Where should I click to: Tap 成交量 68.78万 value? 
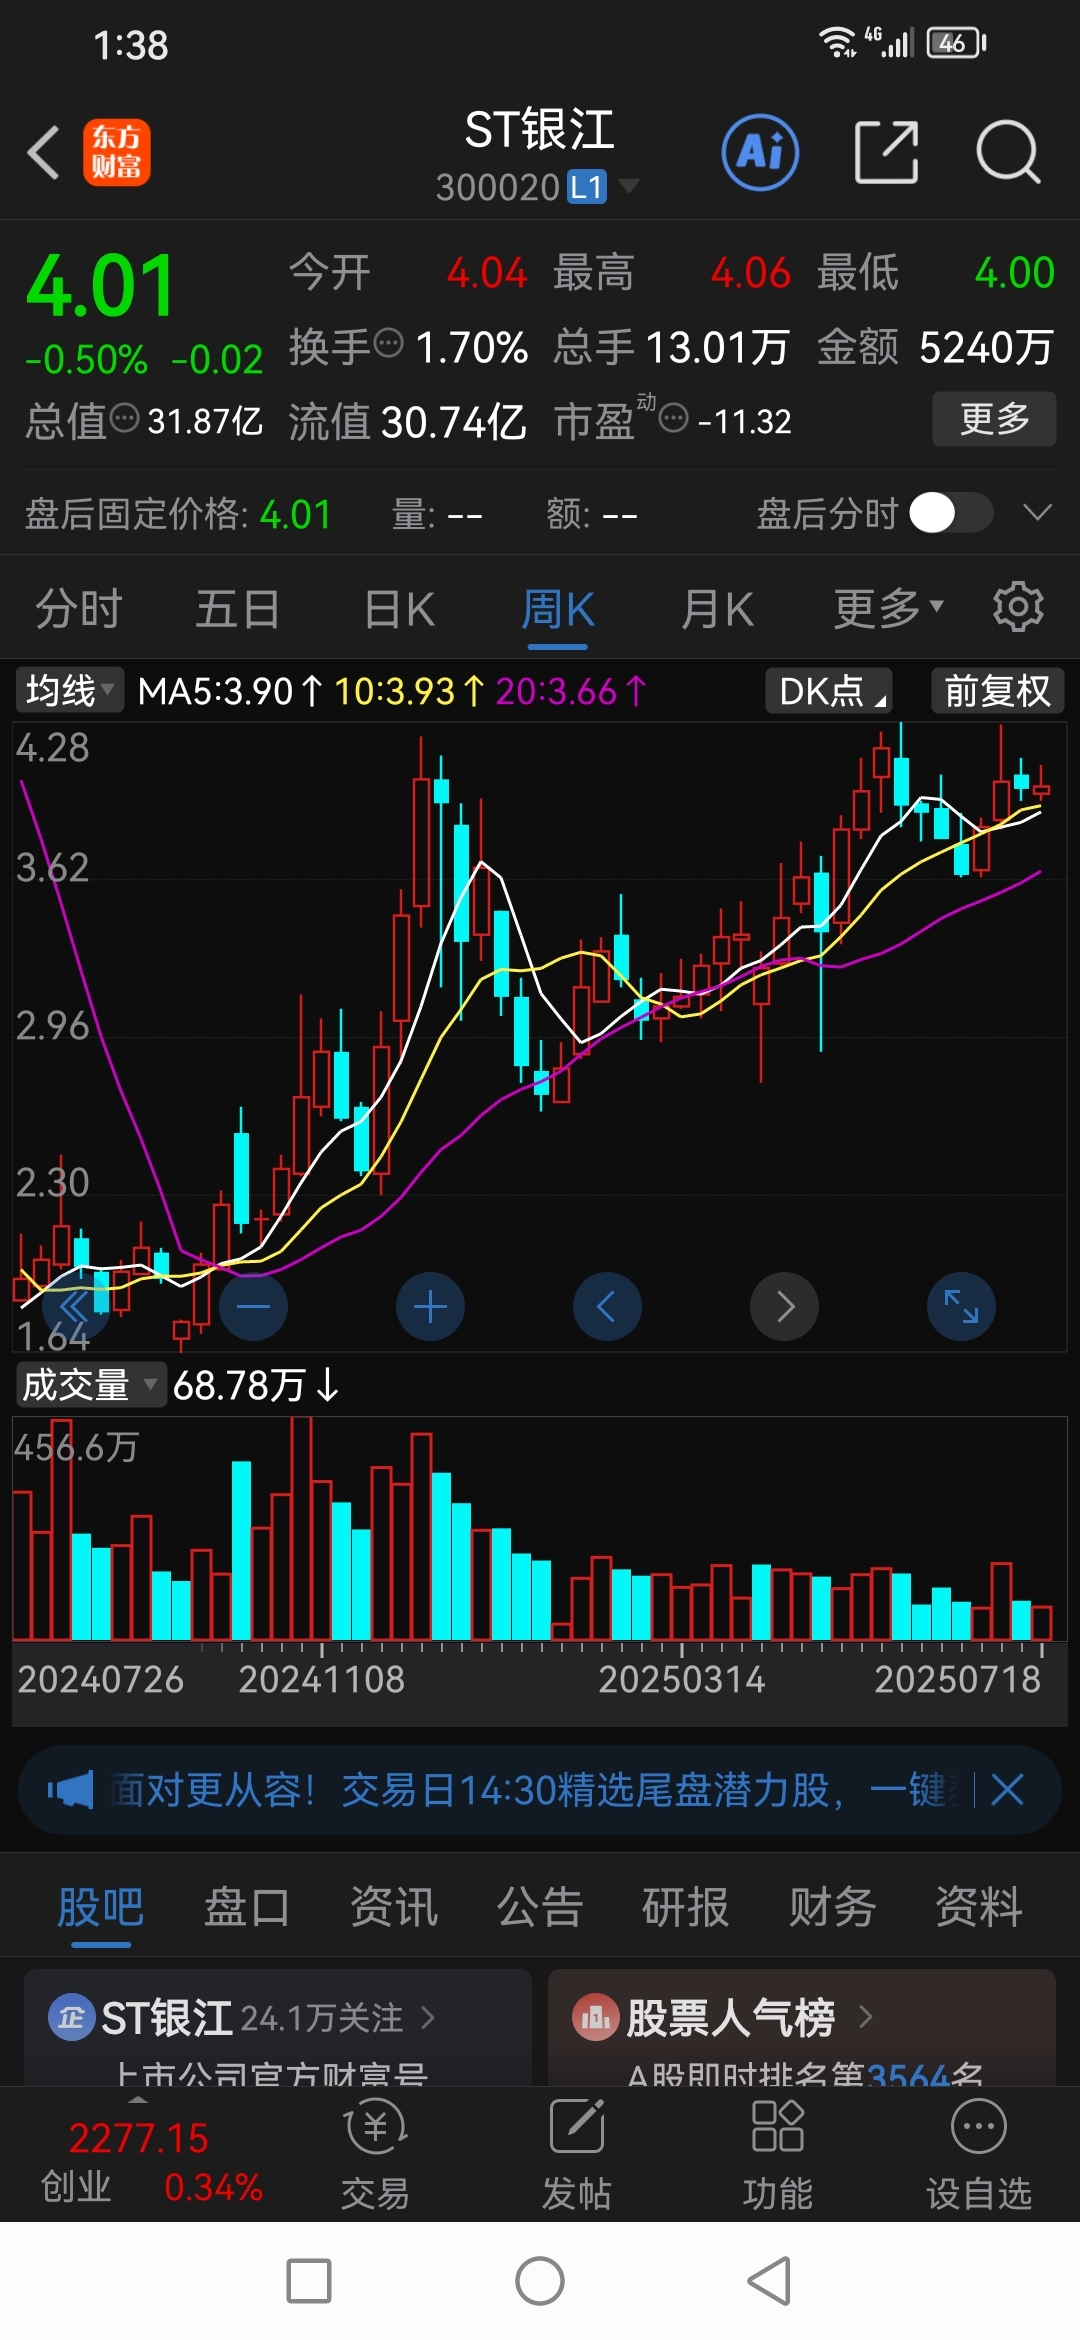pos(255,1385)
